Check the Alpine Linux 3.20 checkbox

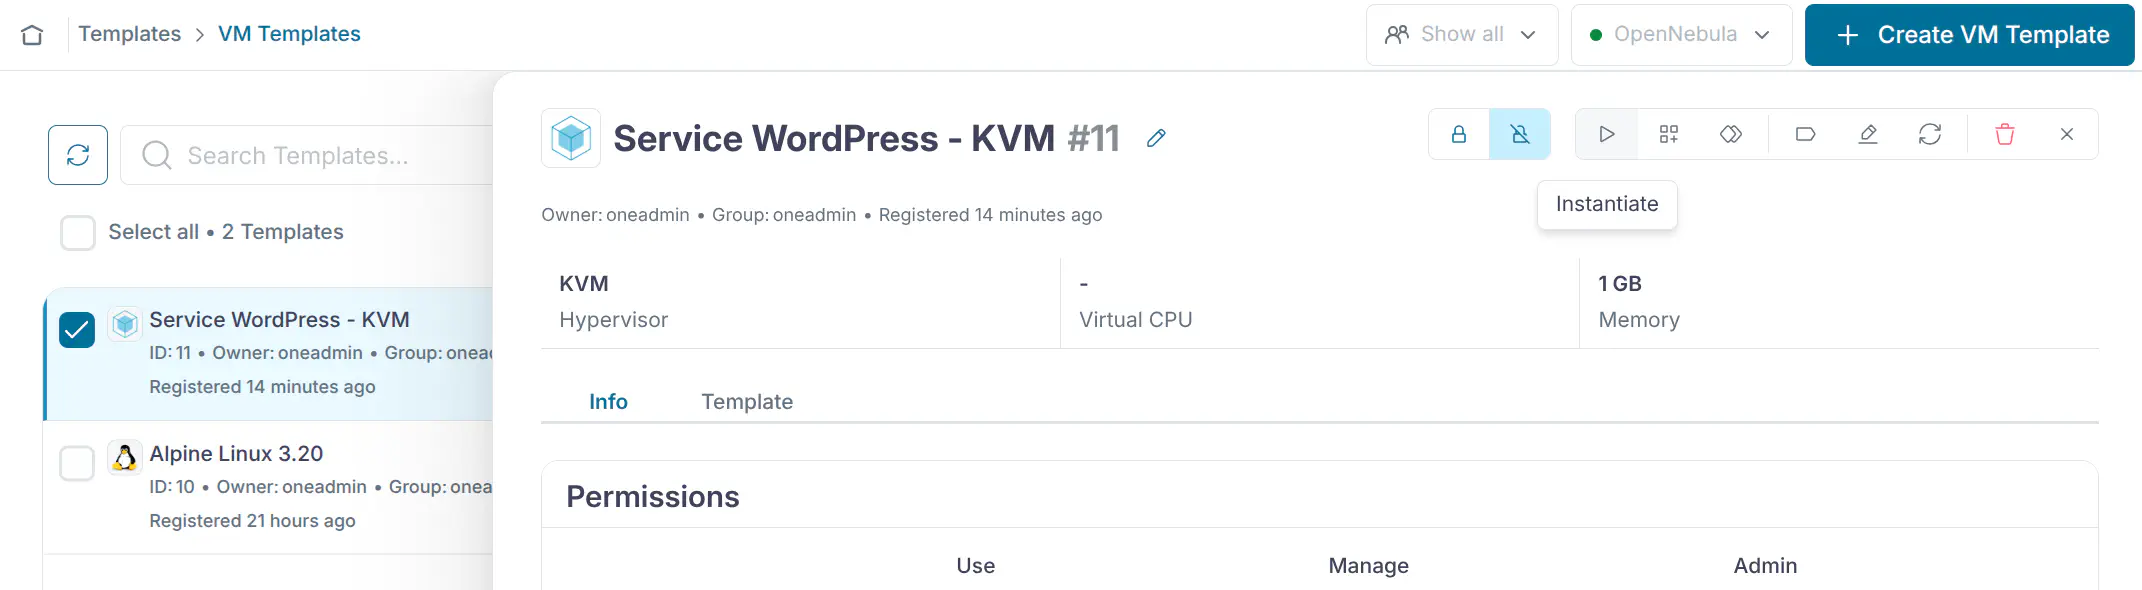click(x=77, y=463)
